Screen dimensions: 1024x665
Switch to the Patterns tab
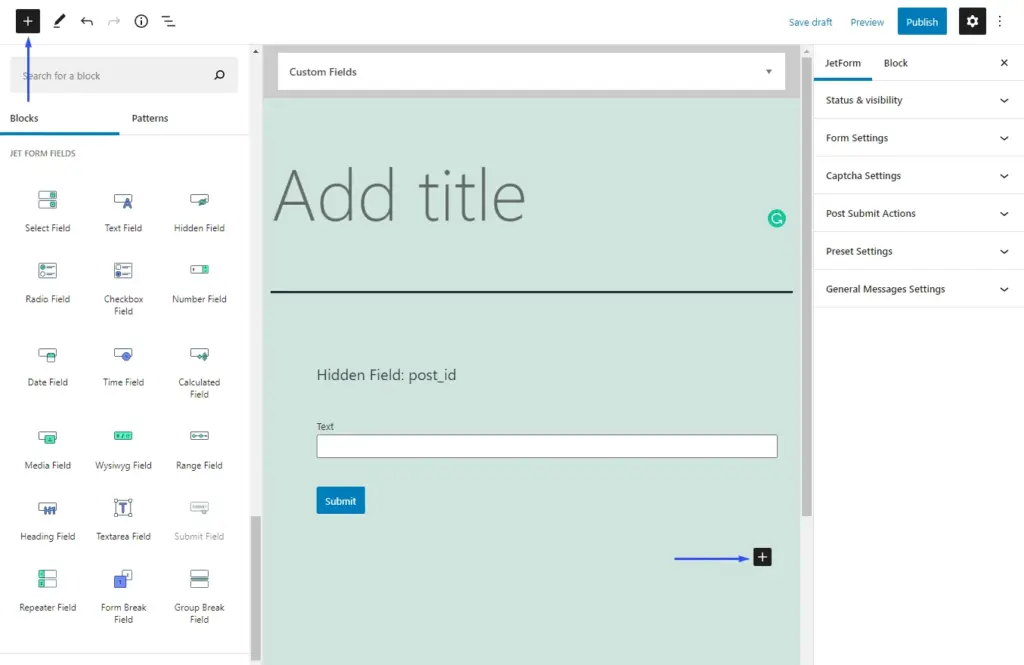[150, 118]
